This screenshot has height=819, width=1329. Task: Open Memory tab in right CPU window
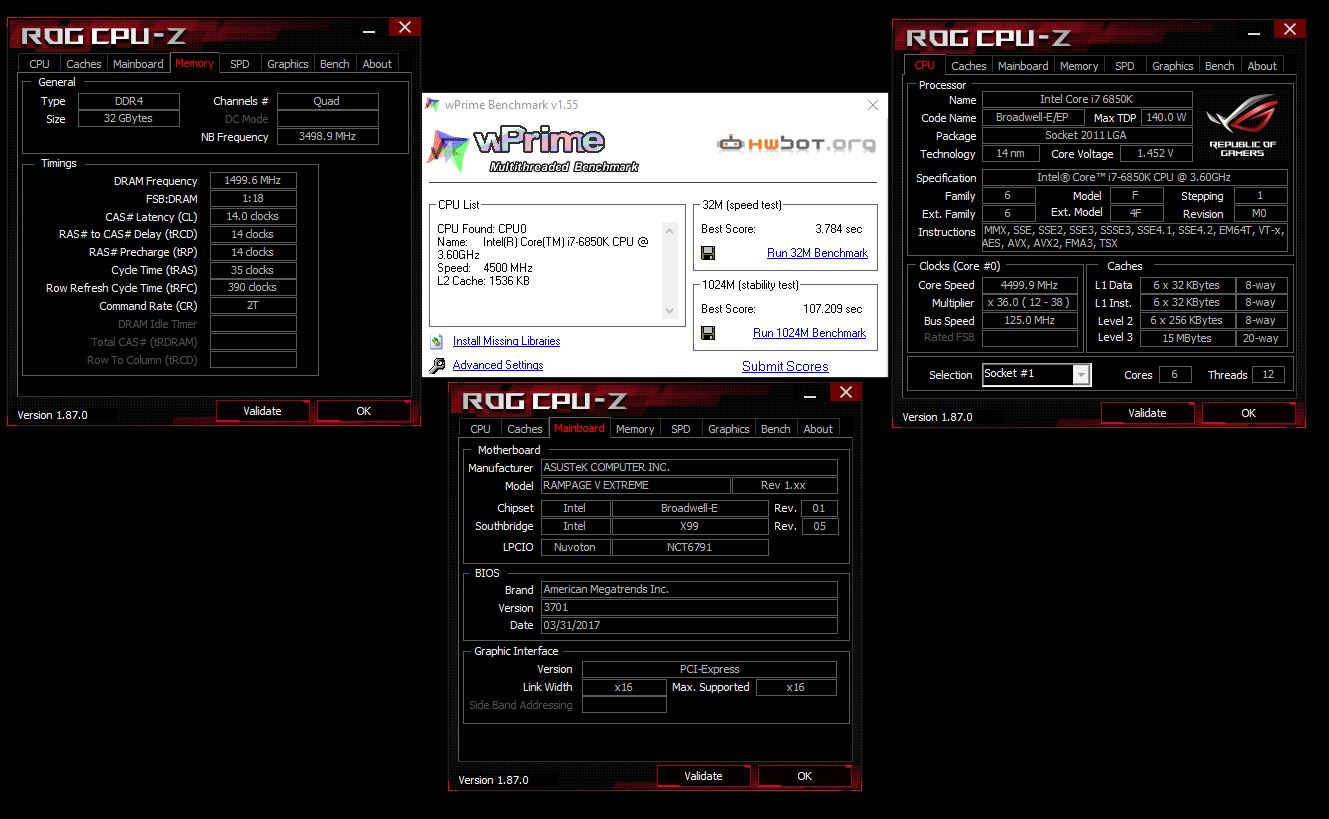tap(1079, 66)
